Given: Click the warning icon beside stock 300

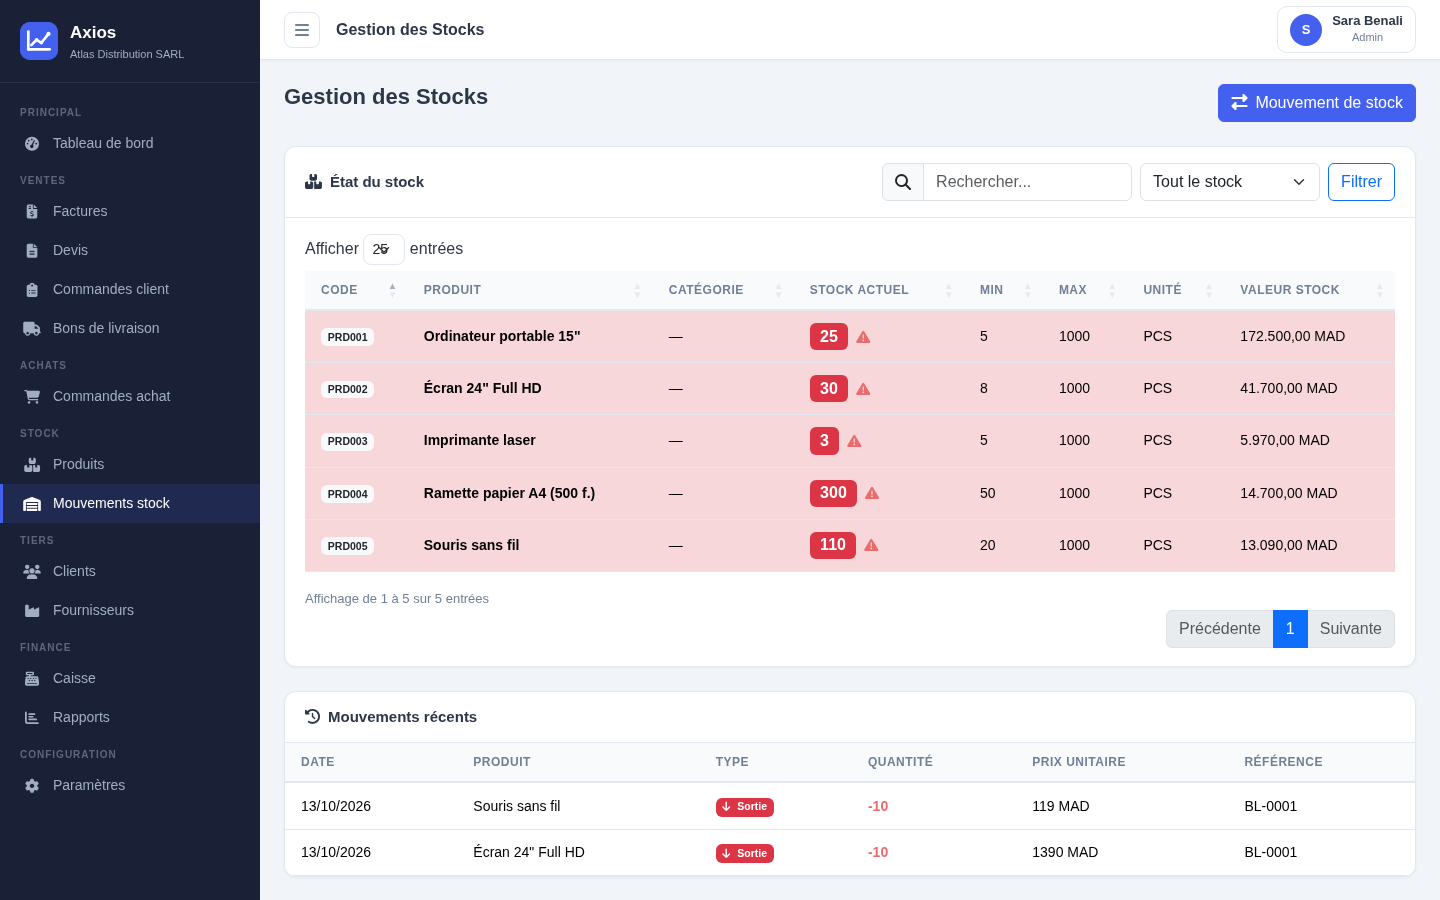Looking at the screenshot, I should [x=872, y=493].
